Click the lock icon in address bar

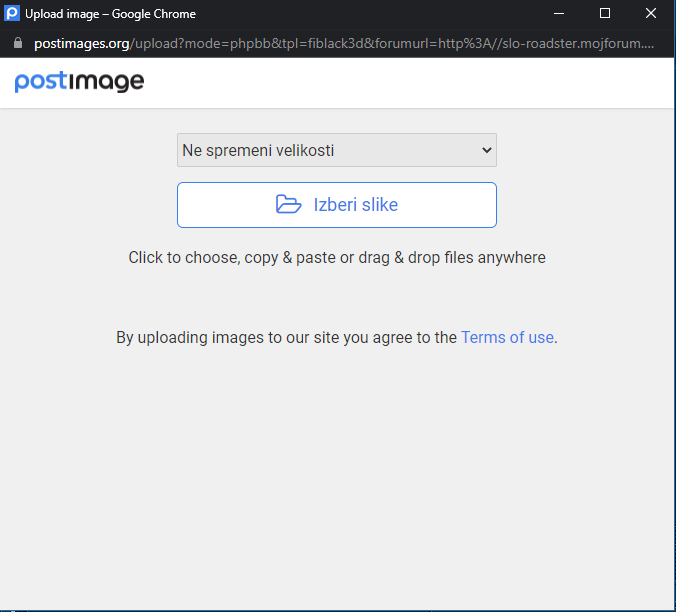click(18, 43)
